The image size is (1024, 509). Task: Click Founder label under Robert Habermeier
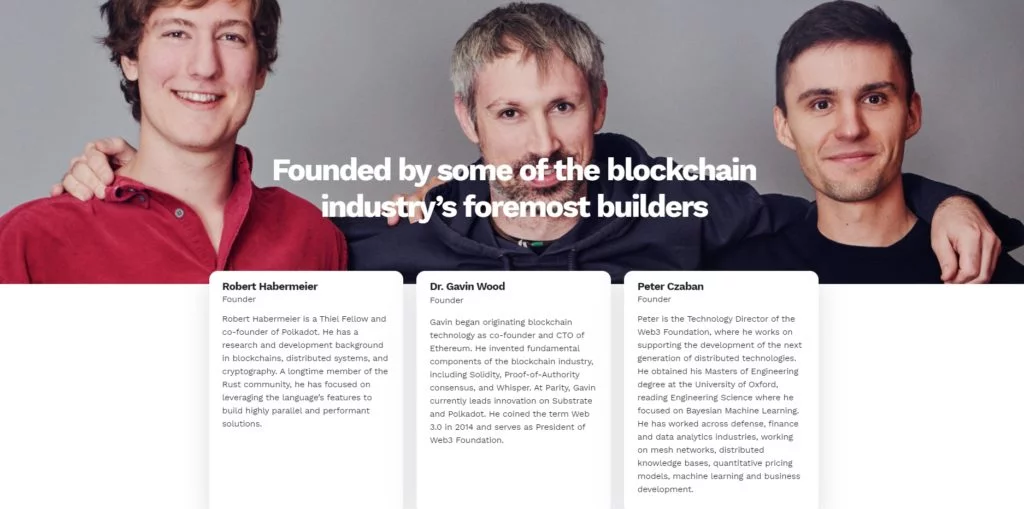239,299
